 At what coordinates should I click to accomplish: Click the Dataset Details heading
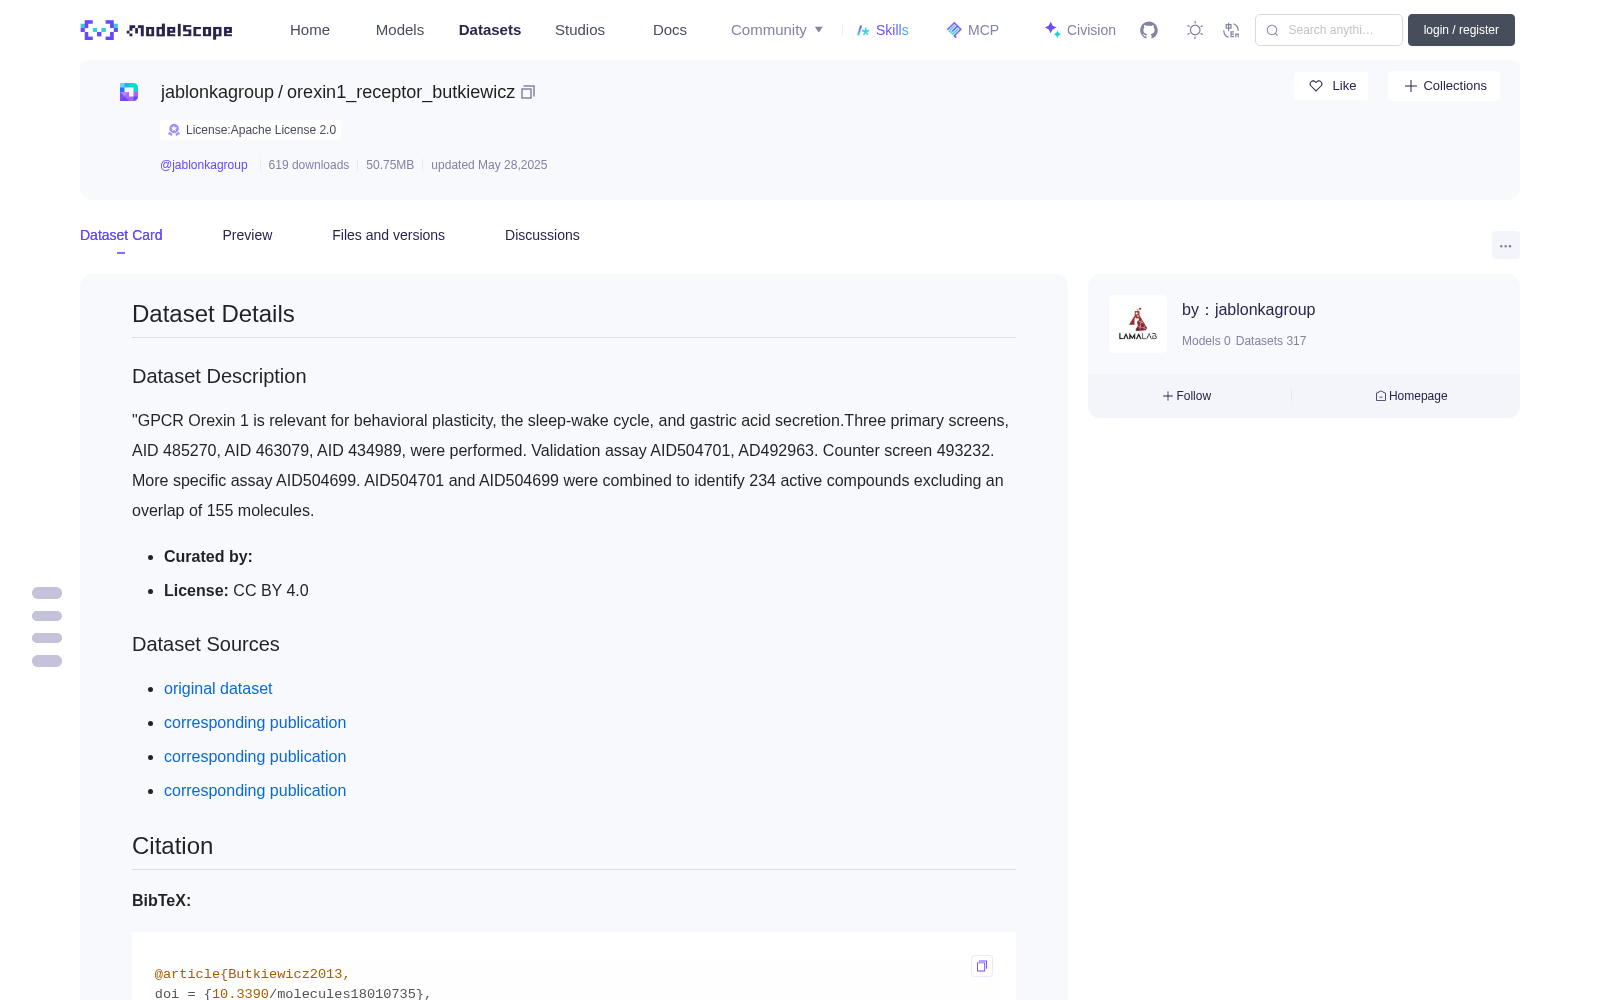pyautogui.click(x=213, y=314)
